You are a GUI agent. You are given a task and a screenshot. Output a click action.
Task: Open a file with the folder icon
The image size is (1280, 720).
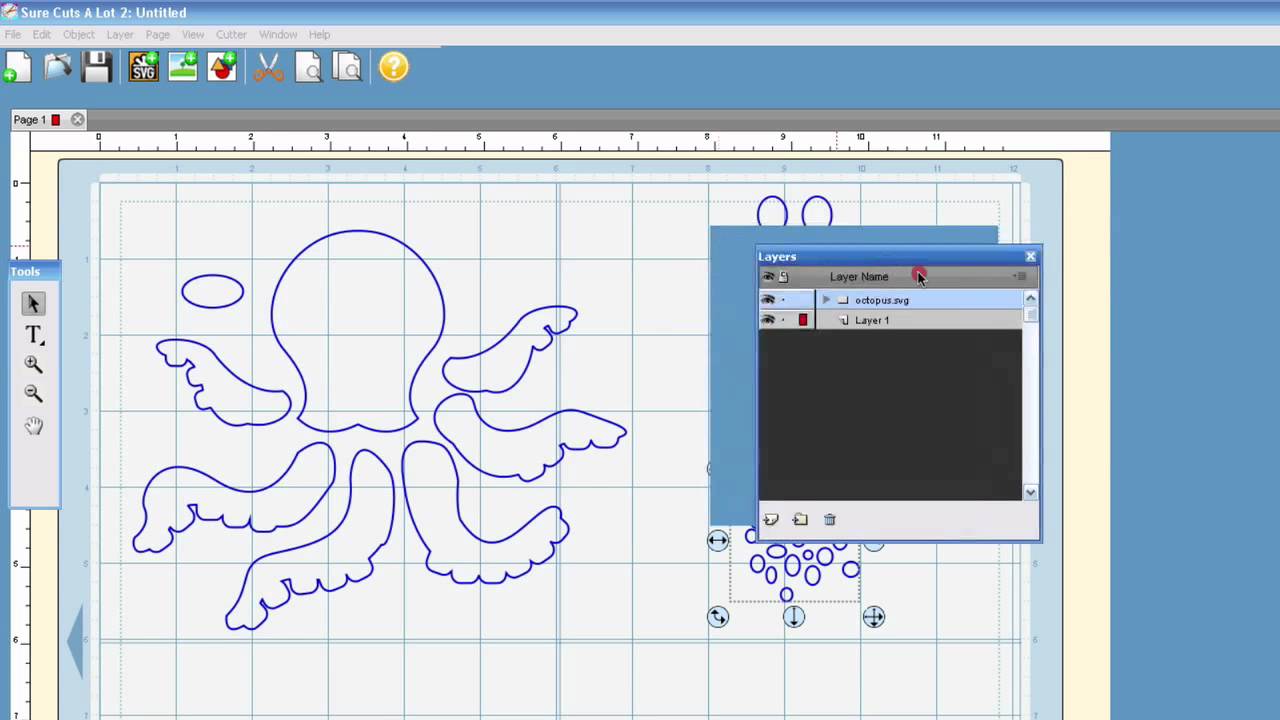click(58, 67)
